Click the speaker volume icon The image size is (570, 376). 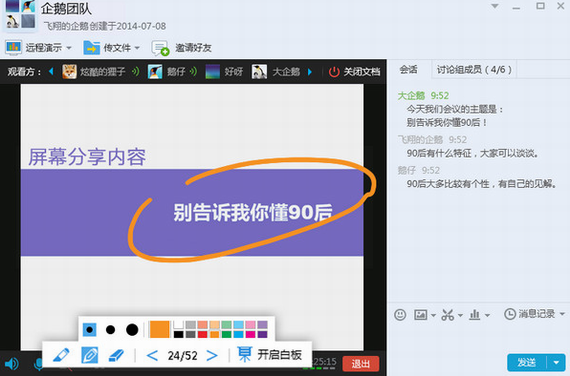pyautogui.click(x=12, y=364)
